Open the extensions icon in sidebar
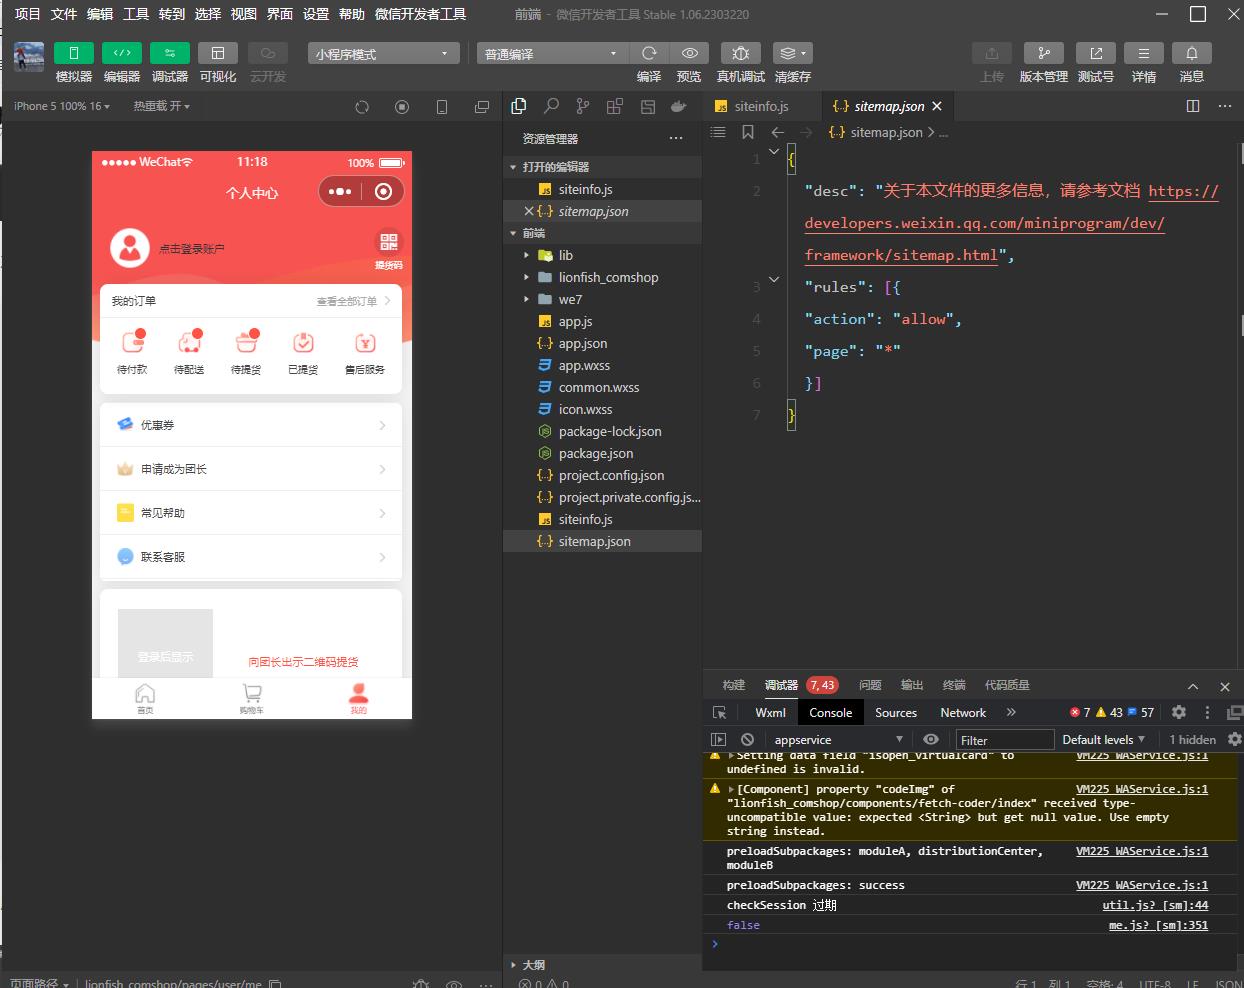 [x=615, y=106]
